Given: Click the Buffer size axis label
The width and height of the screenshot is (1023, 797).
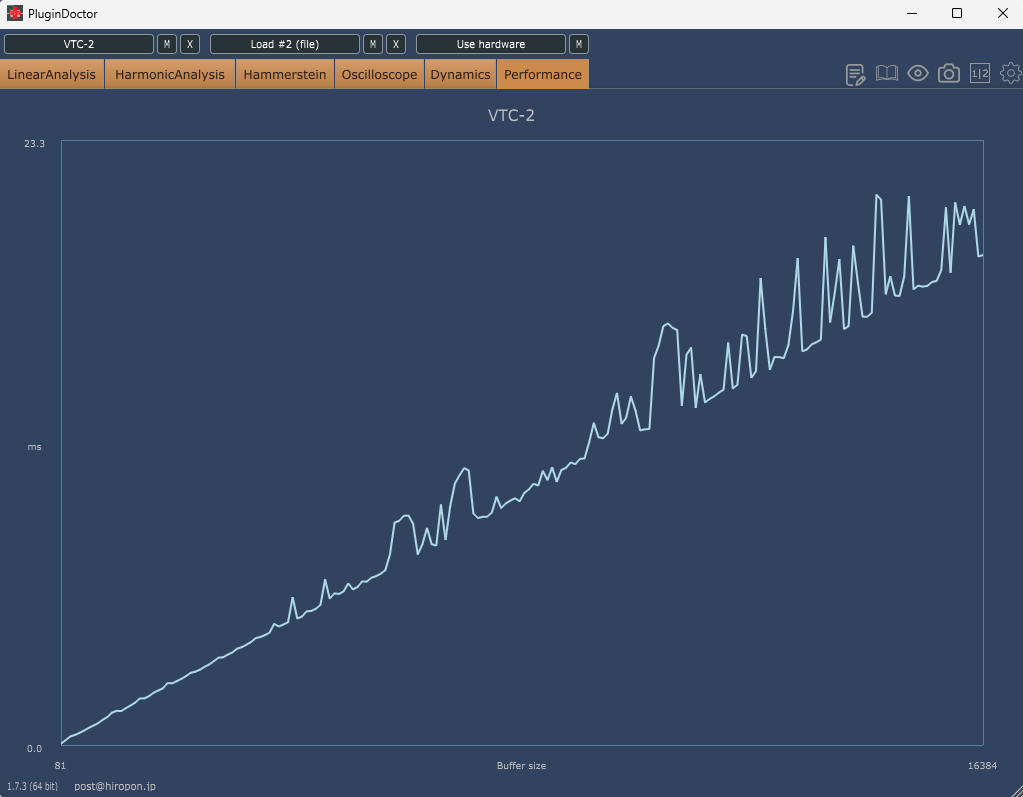Looking at the screenshot, I should point(521,766).
